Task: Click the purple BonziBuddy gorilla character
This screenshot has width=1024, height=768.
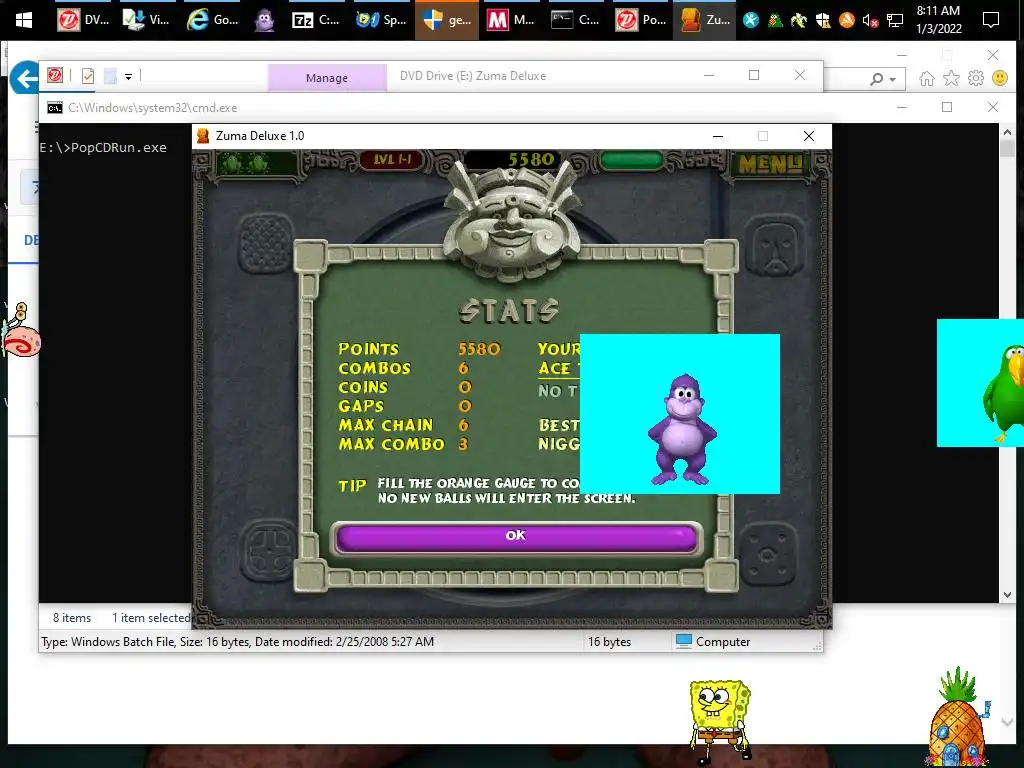Action: (682, 428)
